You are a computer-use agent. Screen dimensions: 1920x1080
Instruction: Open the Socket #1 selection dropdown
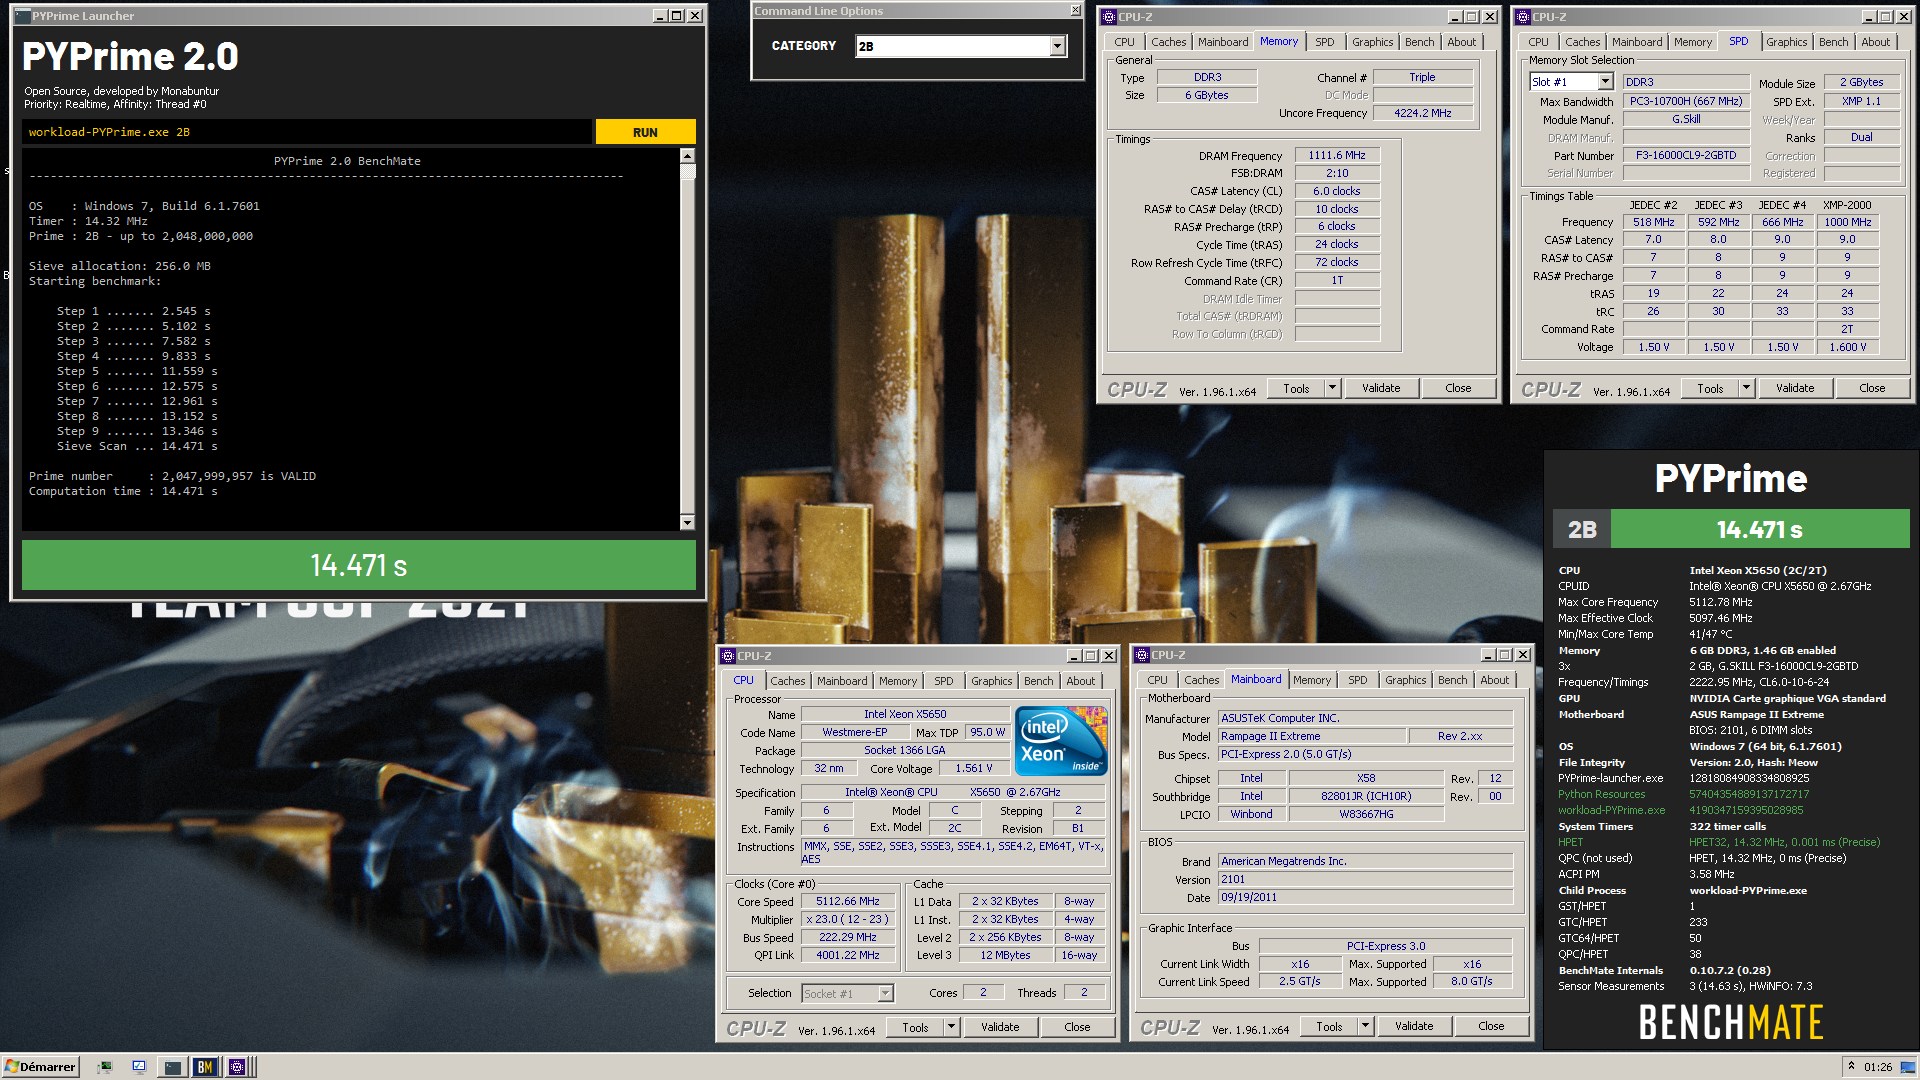click(885, 993)
